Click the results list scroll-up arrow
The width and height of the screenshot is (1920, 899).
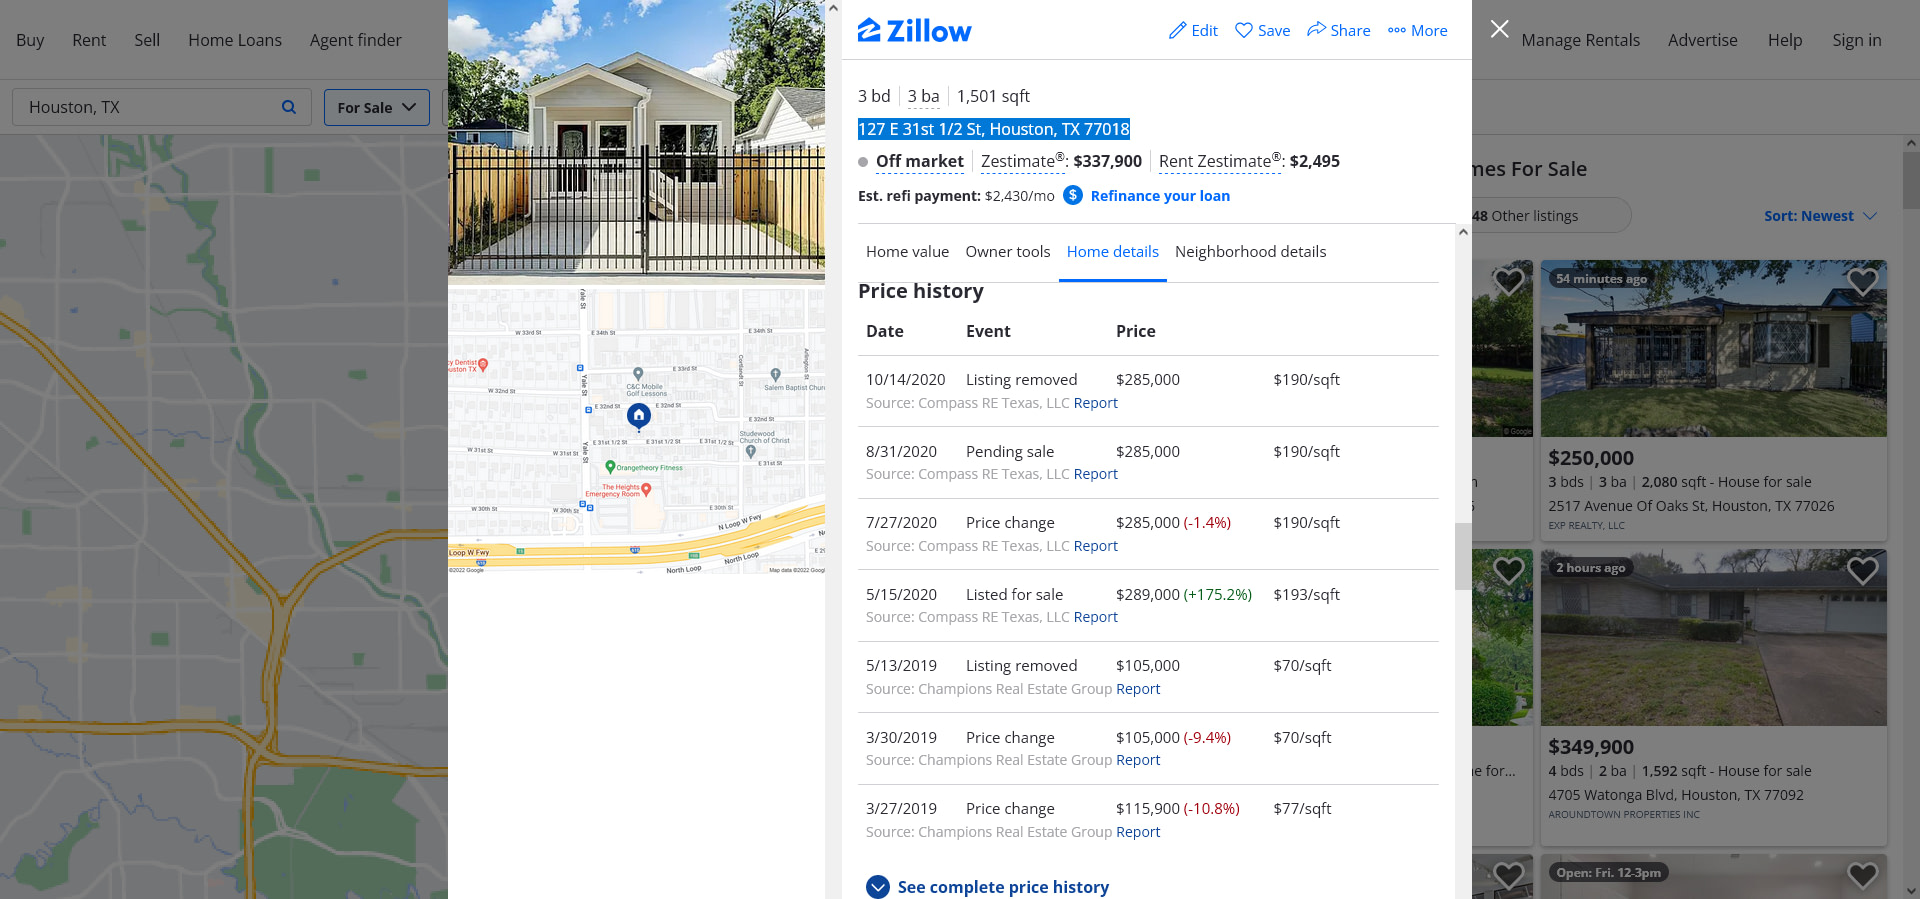1911,143
